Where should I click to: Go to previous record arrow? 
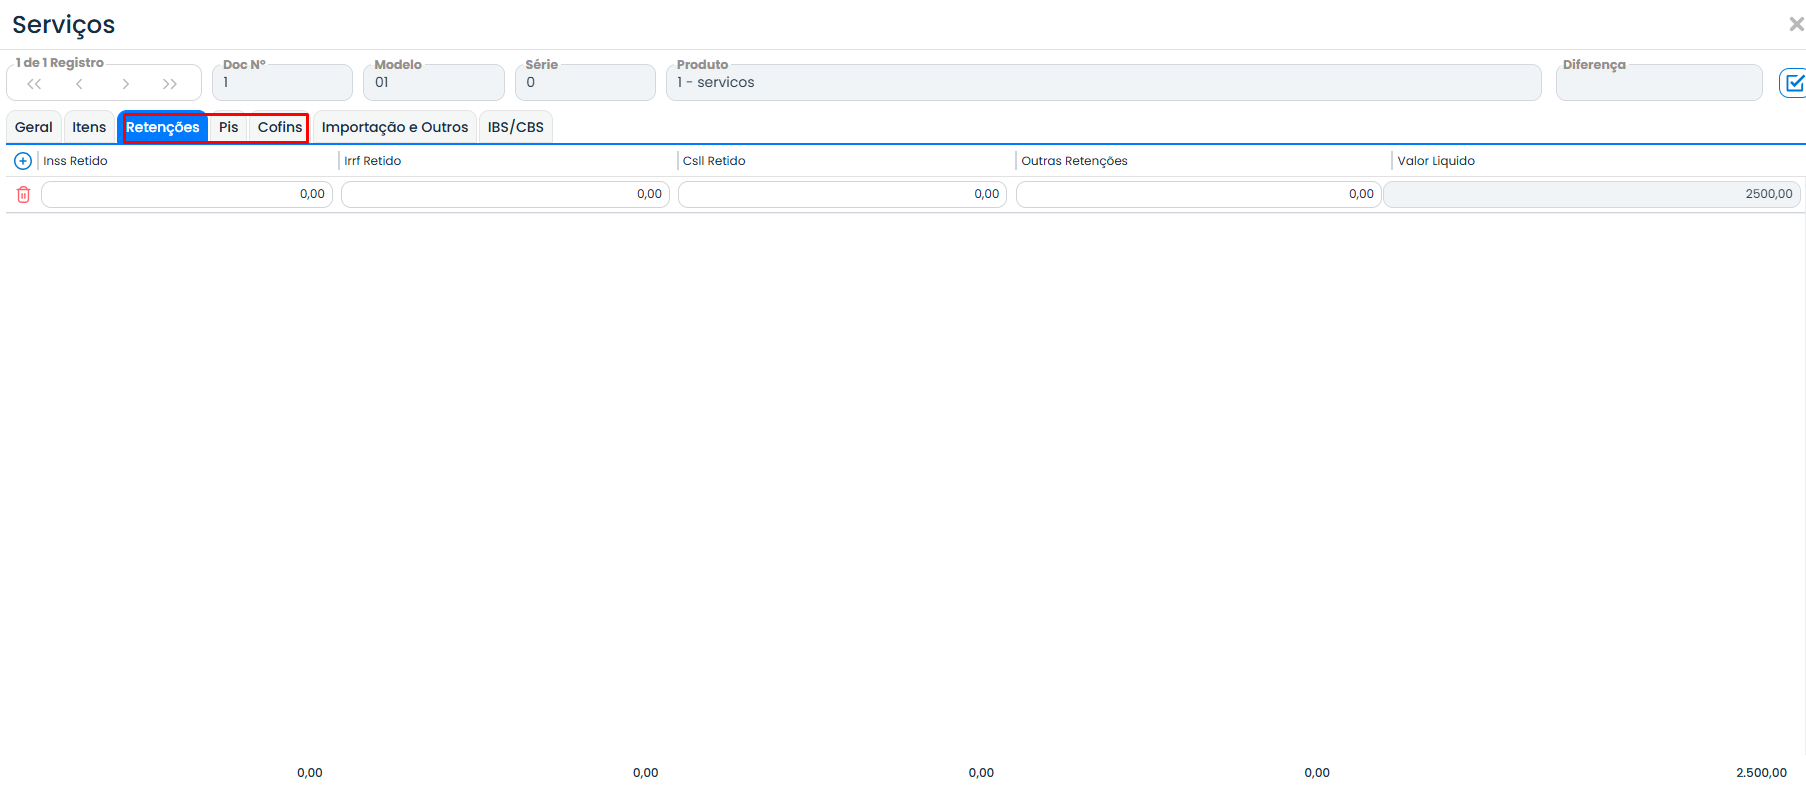79,84
